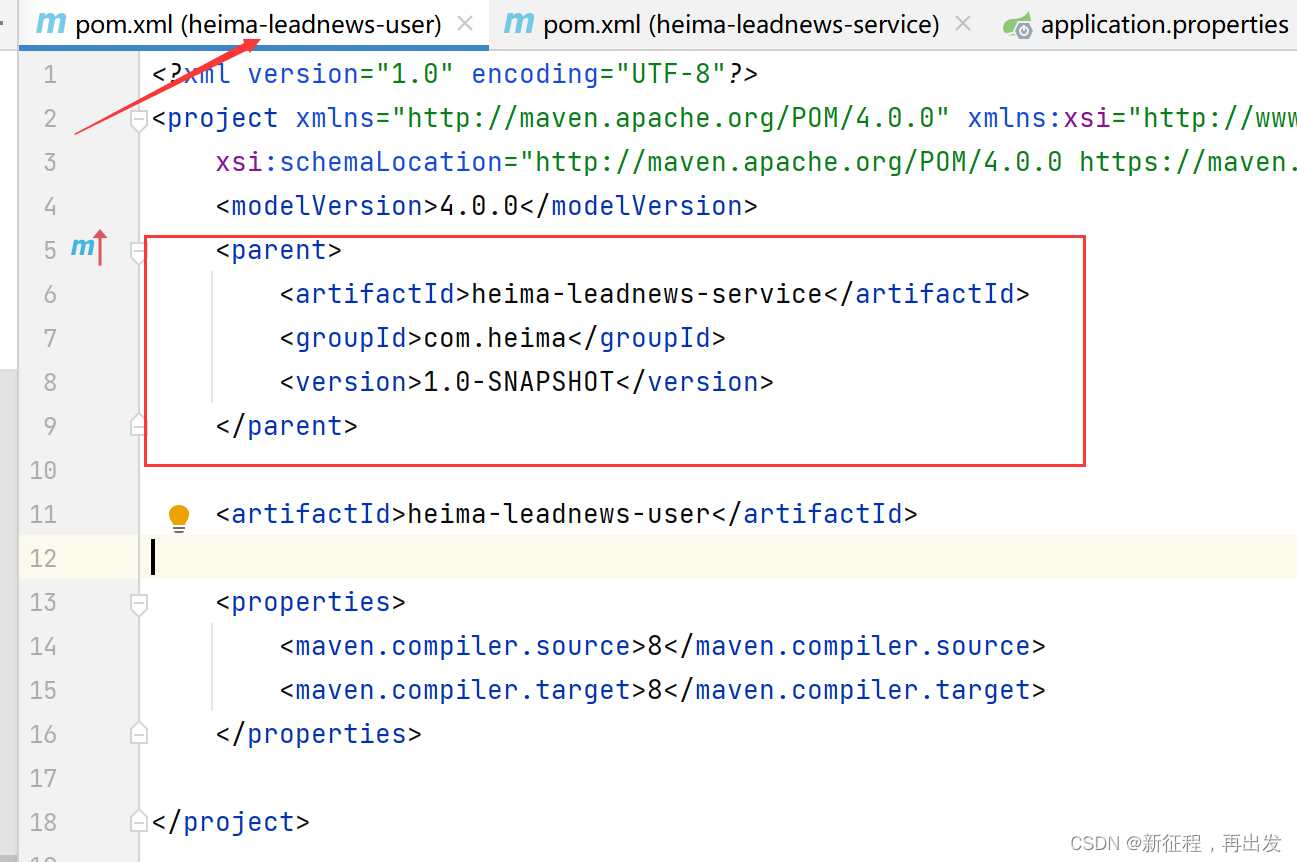
Task: Click the maven.compiler.source value 8
Action: (655, 646)
